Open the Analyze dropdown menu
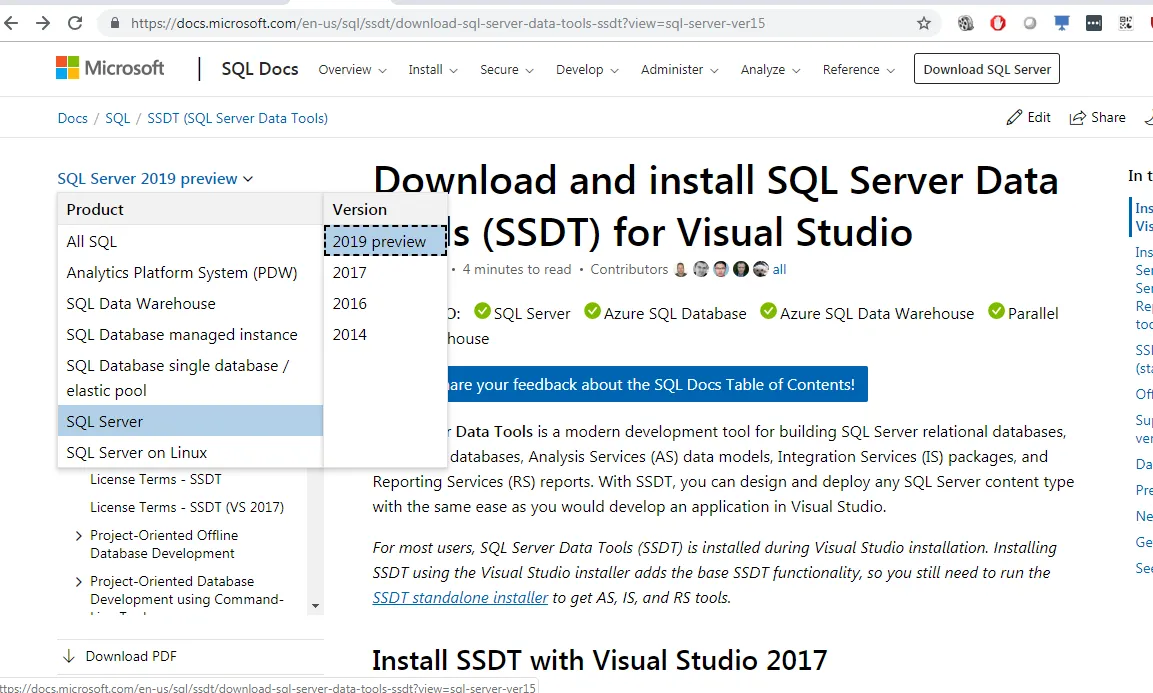1153x693 pixels. tap(770, 69)
